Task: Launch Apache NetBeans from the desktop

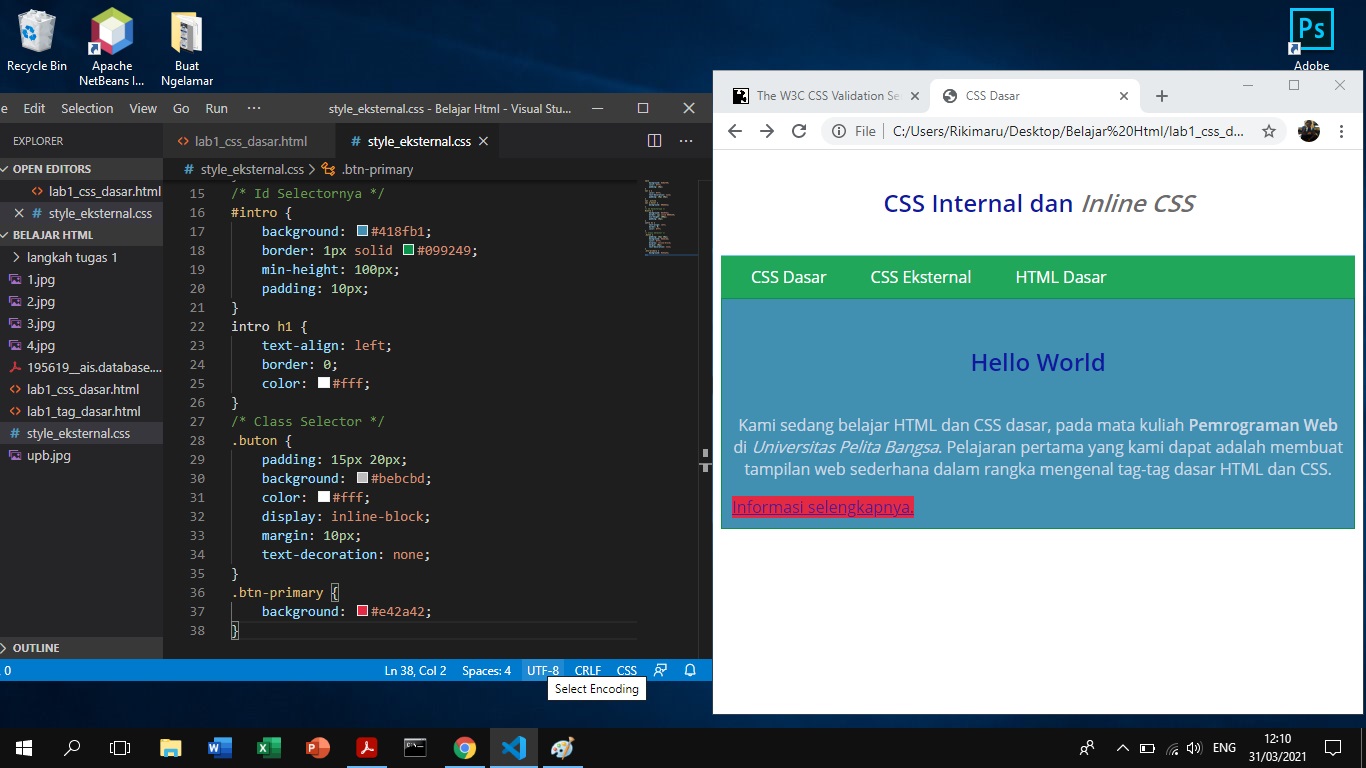Action: click(x=110, y=30)
